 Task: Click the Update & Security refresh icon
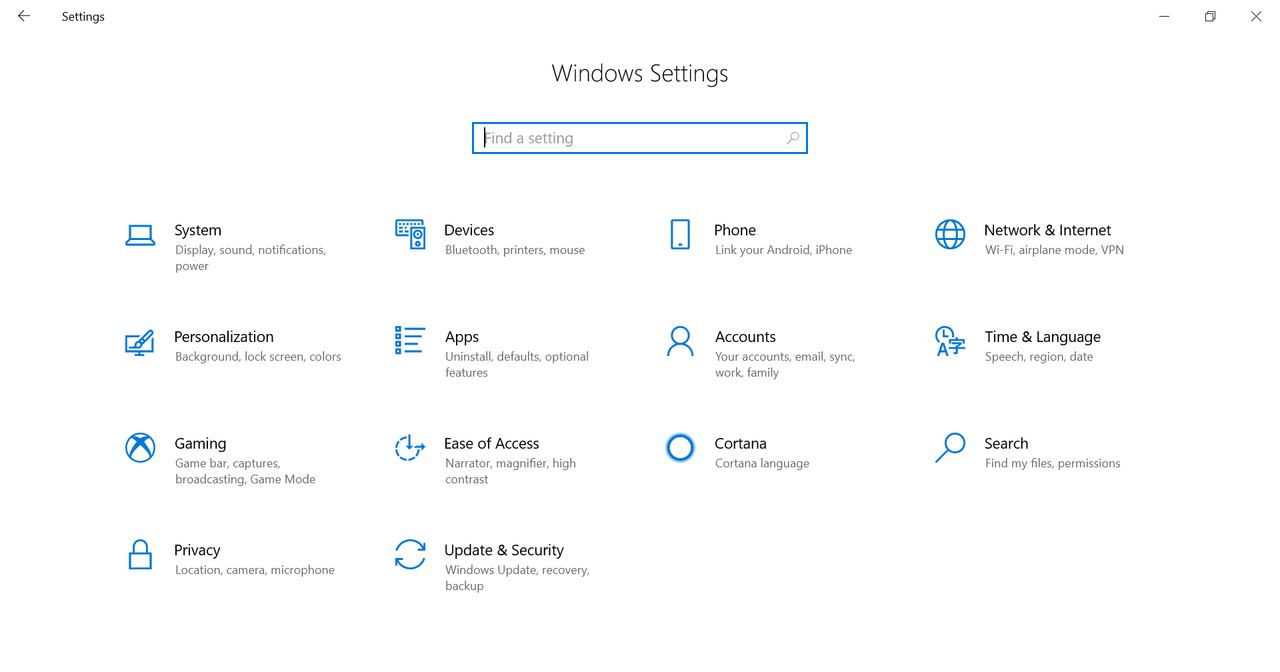pyautogui.click(x=410, y=554)
